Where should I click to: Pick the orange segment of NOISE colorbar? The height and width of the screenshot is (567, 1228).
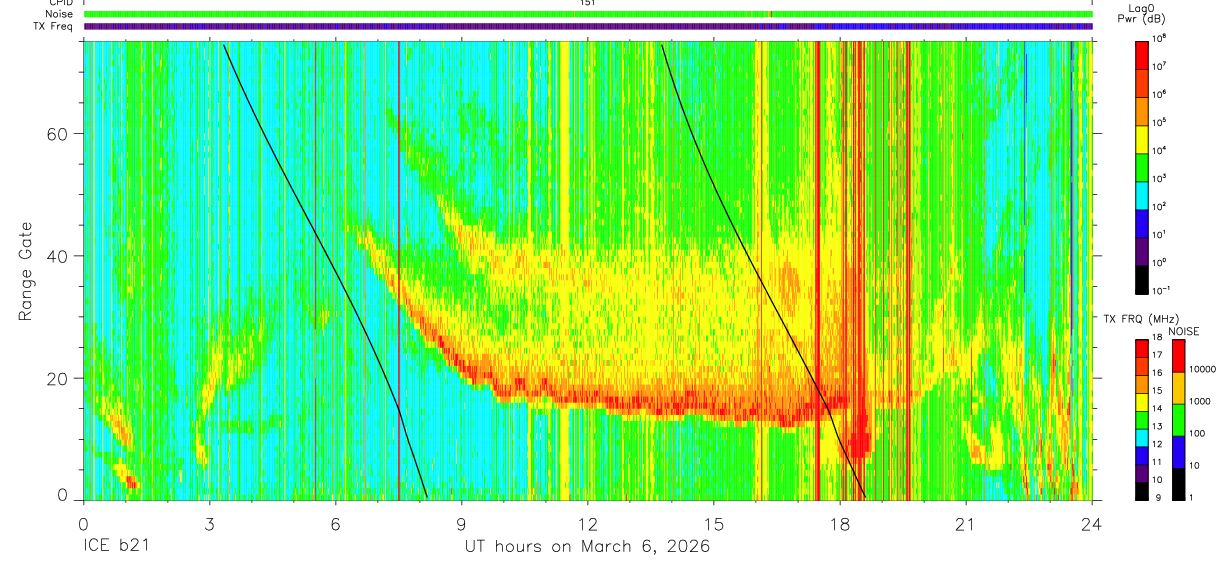pyautogui.click(x=1178, y=387)
